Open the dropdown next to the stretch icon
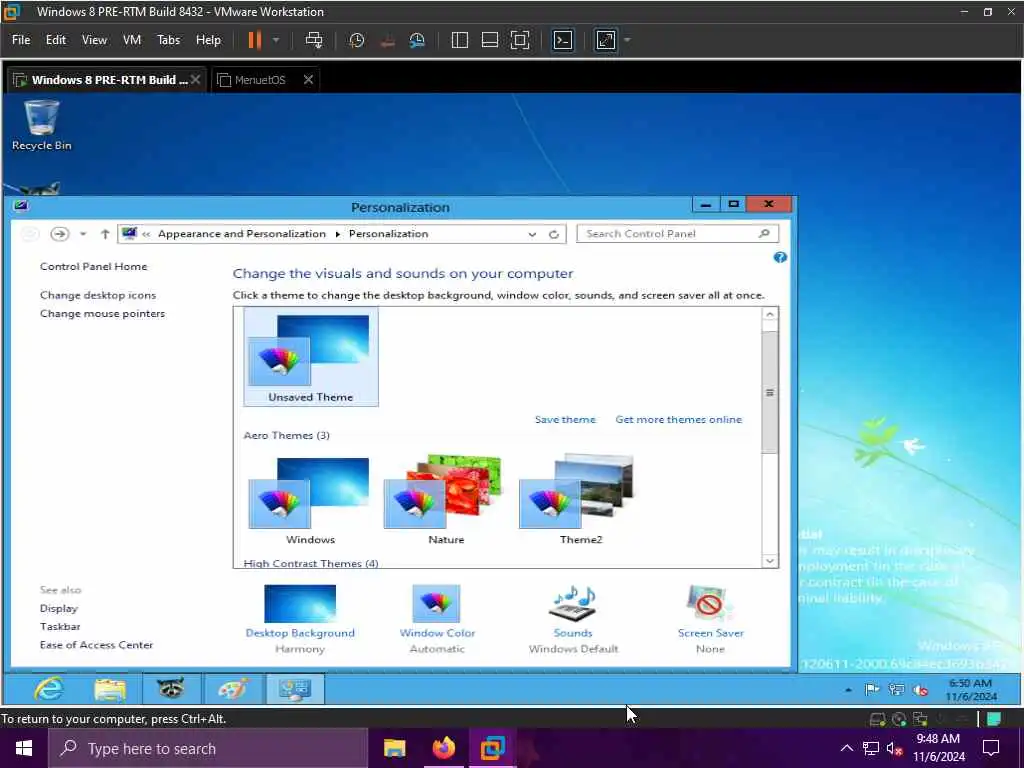The height and width of the screenshot is (768, 1024). coord(628,40)
